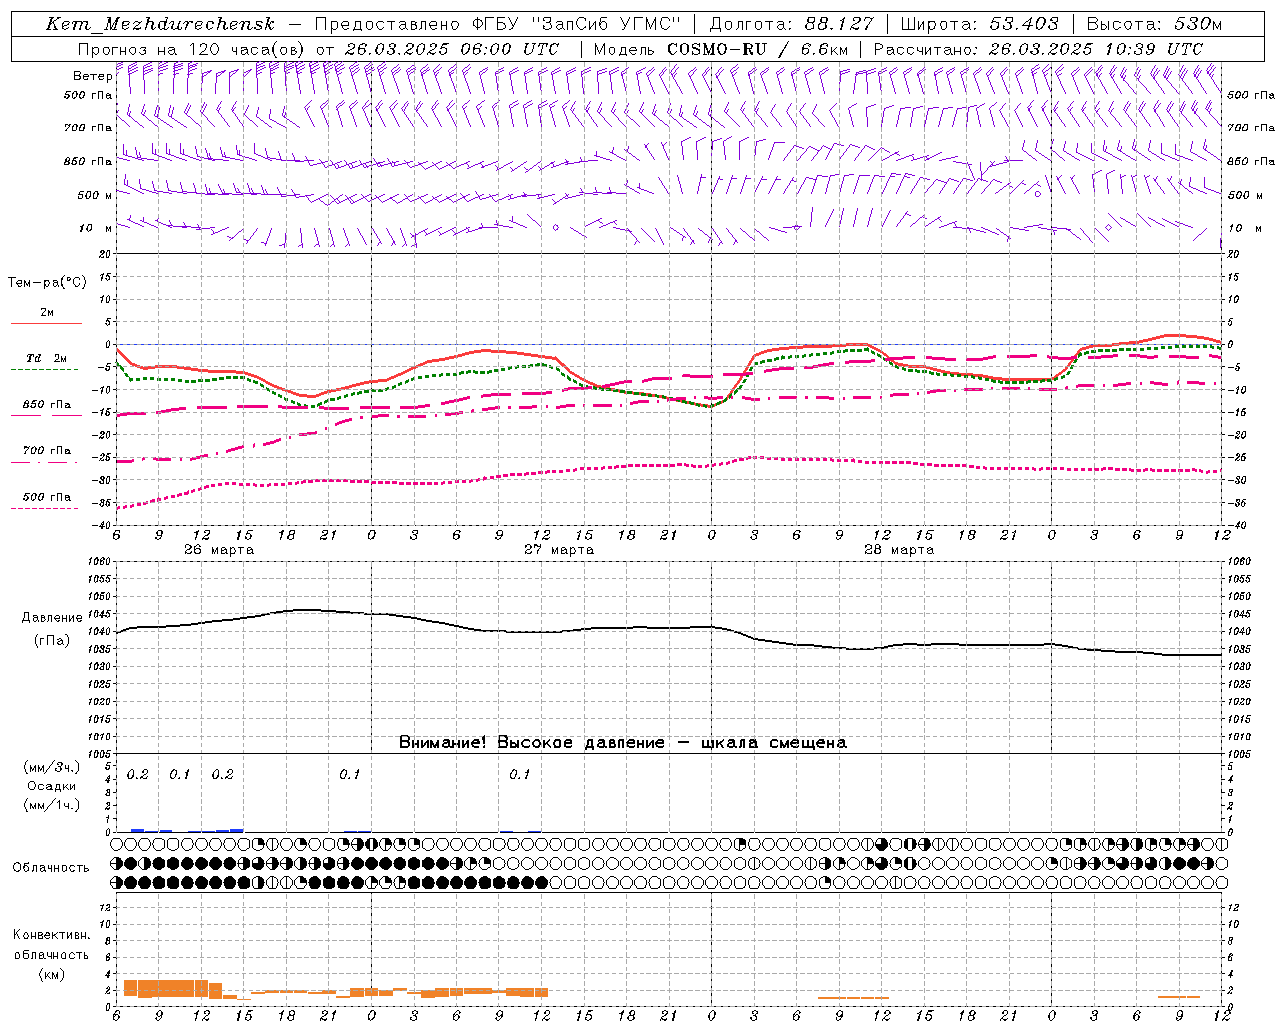
Task: Click the '(мм/1ч.)' precipitation unit label
Action: [52, 805]
